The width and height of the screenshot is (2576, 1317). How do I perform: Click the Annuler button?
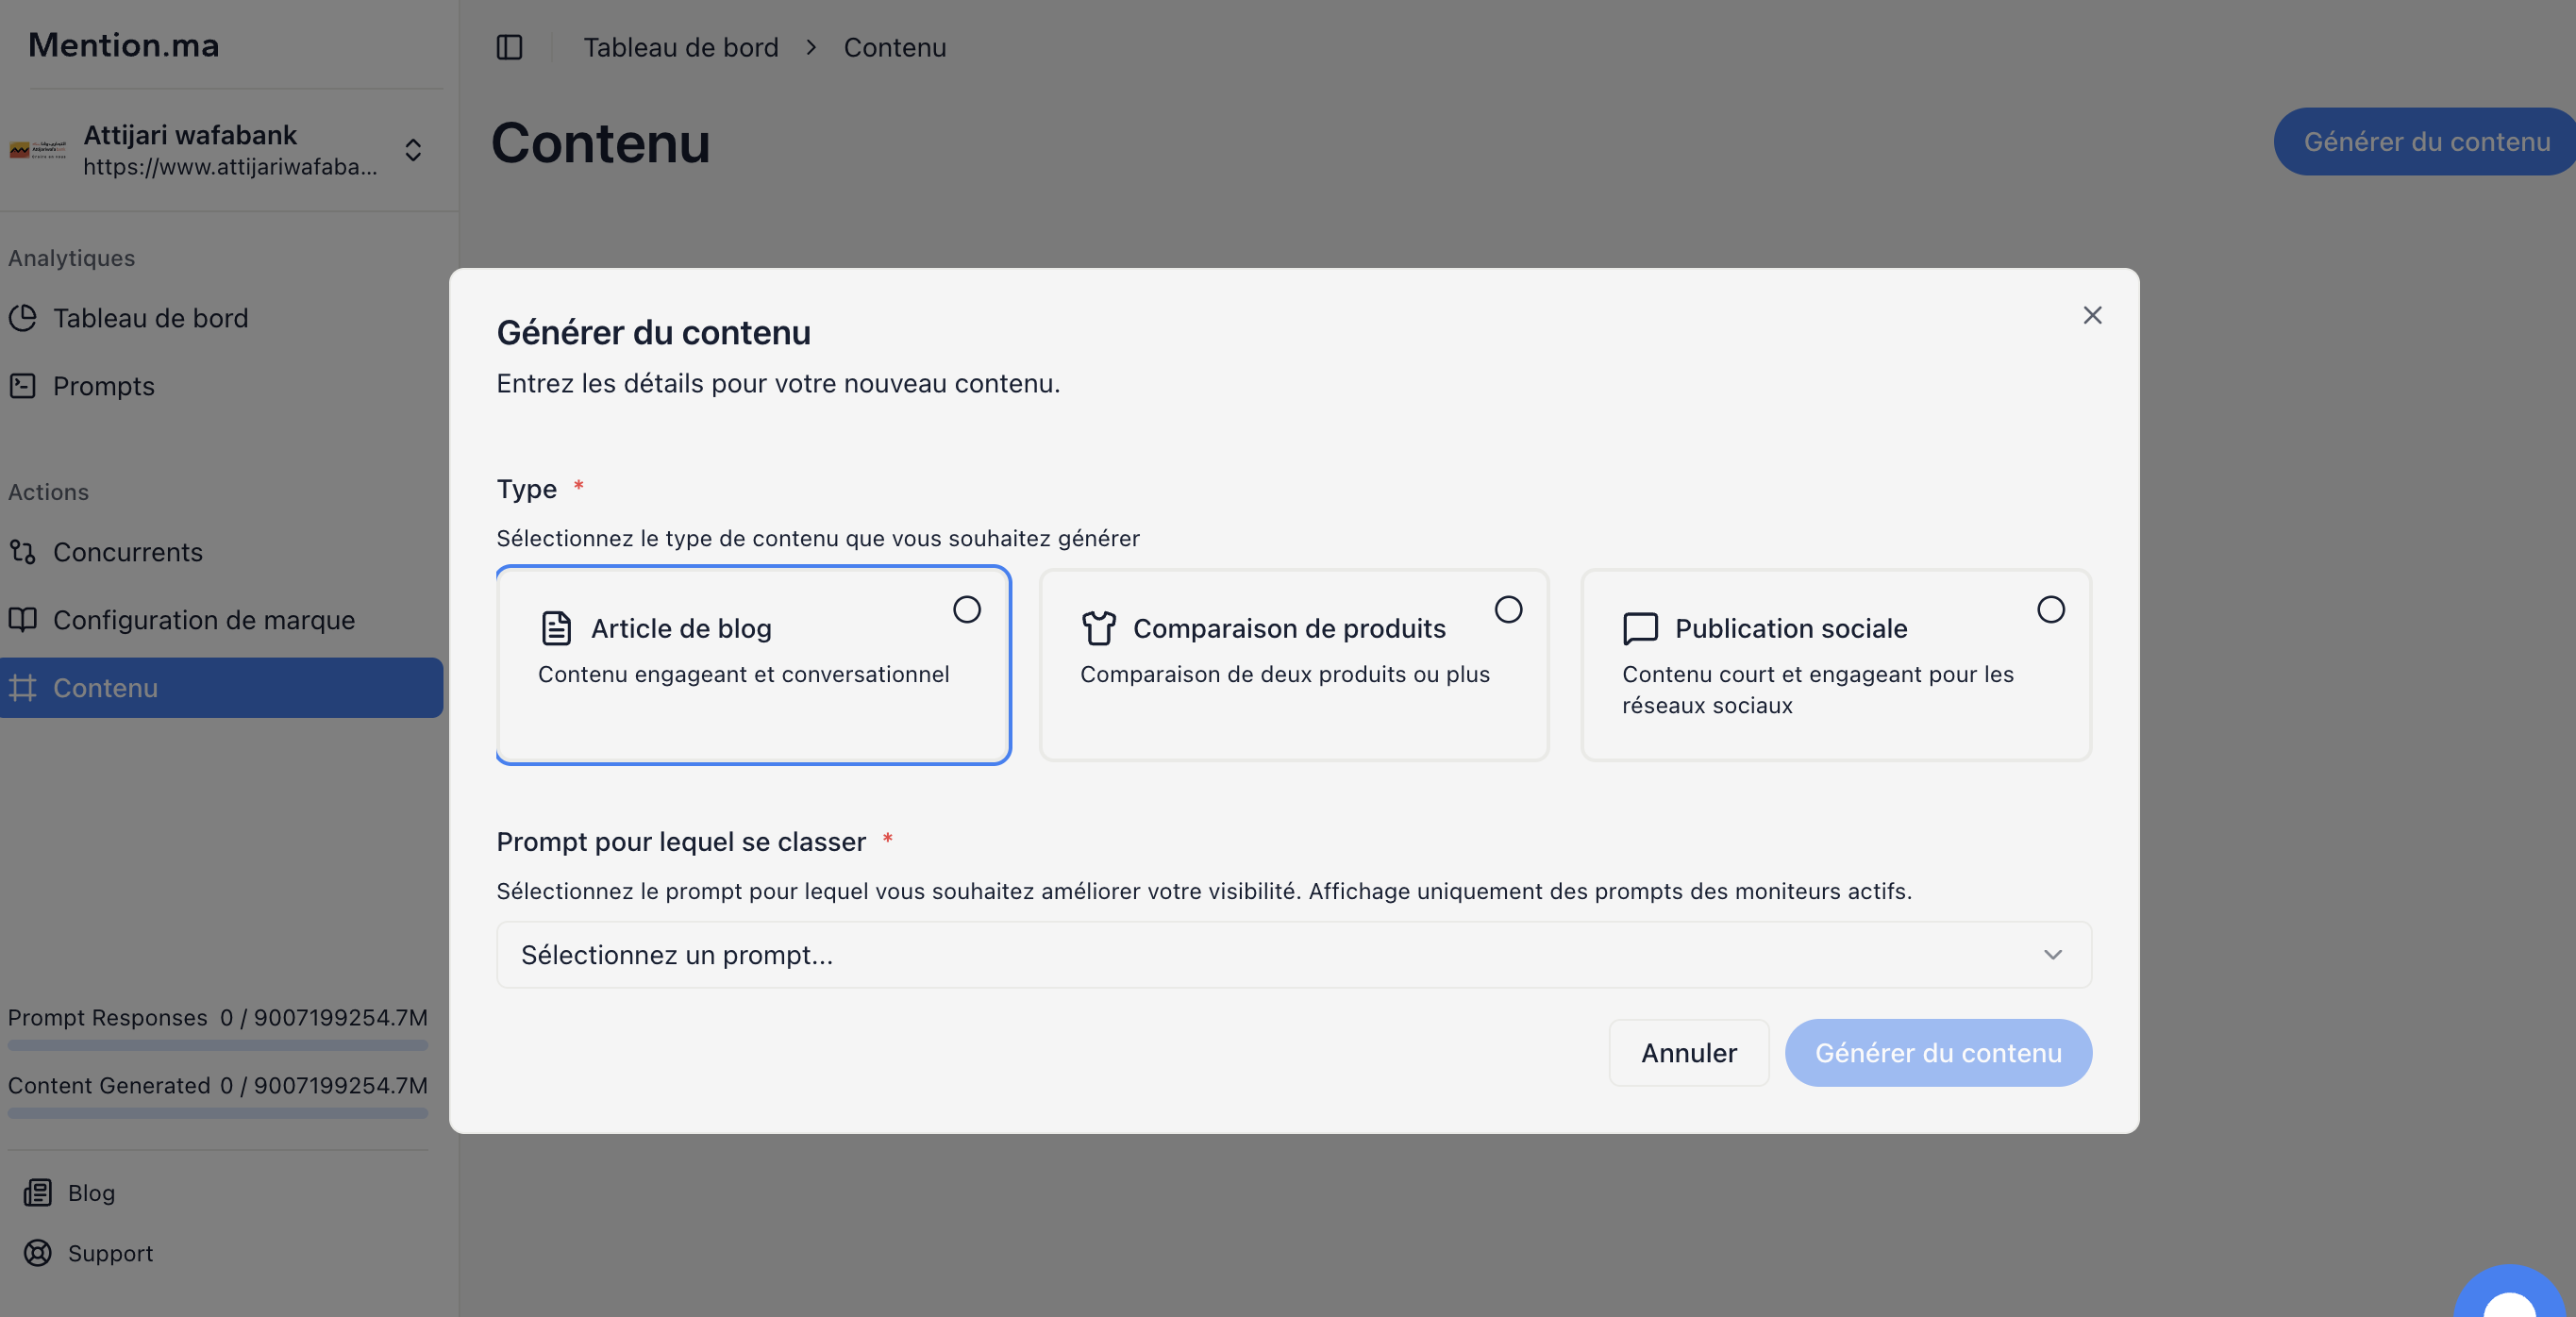pyautogui.click(x=1688, y=1053)
